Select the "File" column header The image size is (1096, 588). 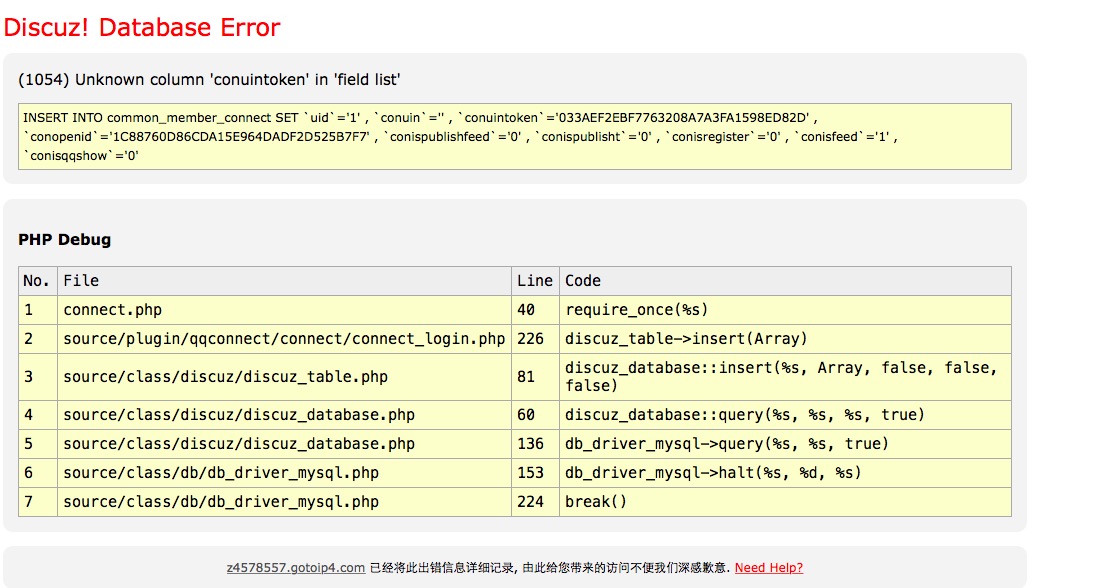[81, 281]
